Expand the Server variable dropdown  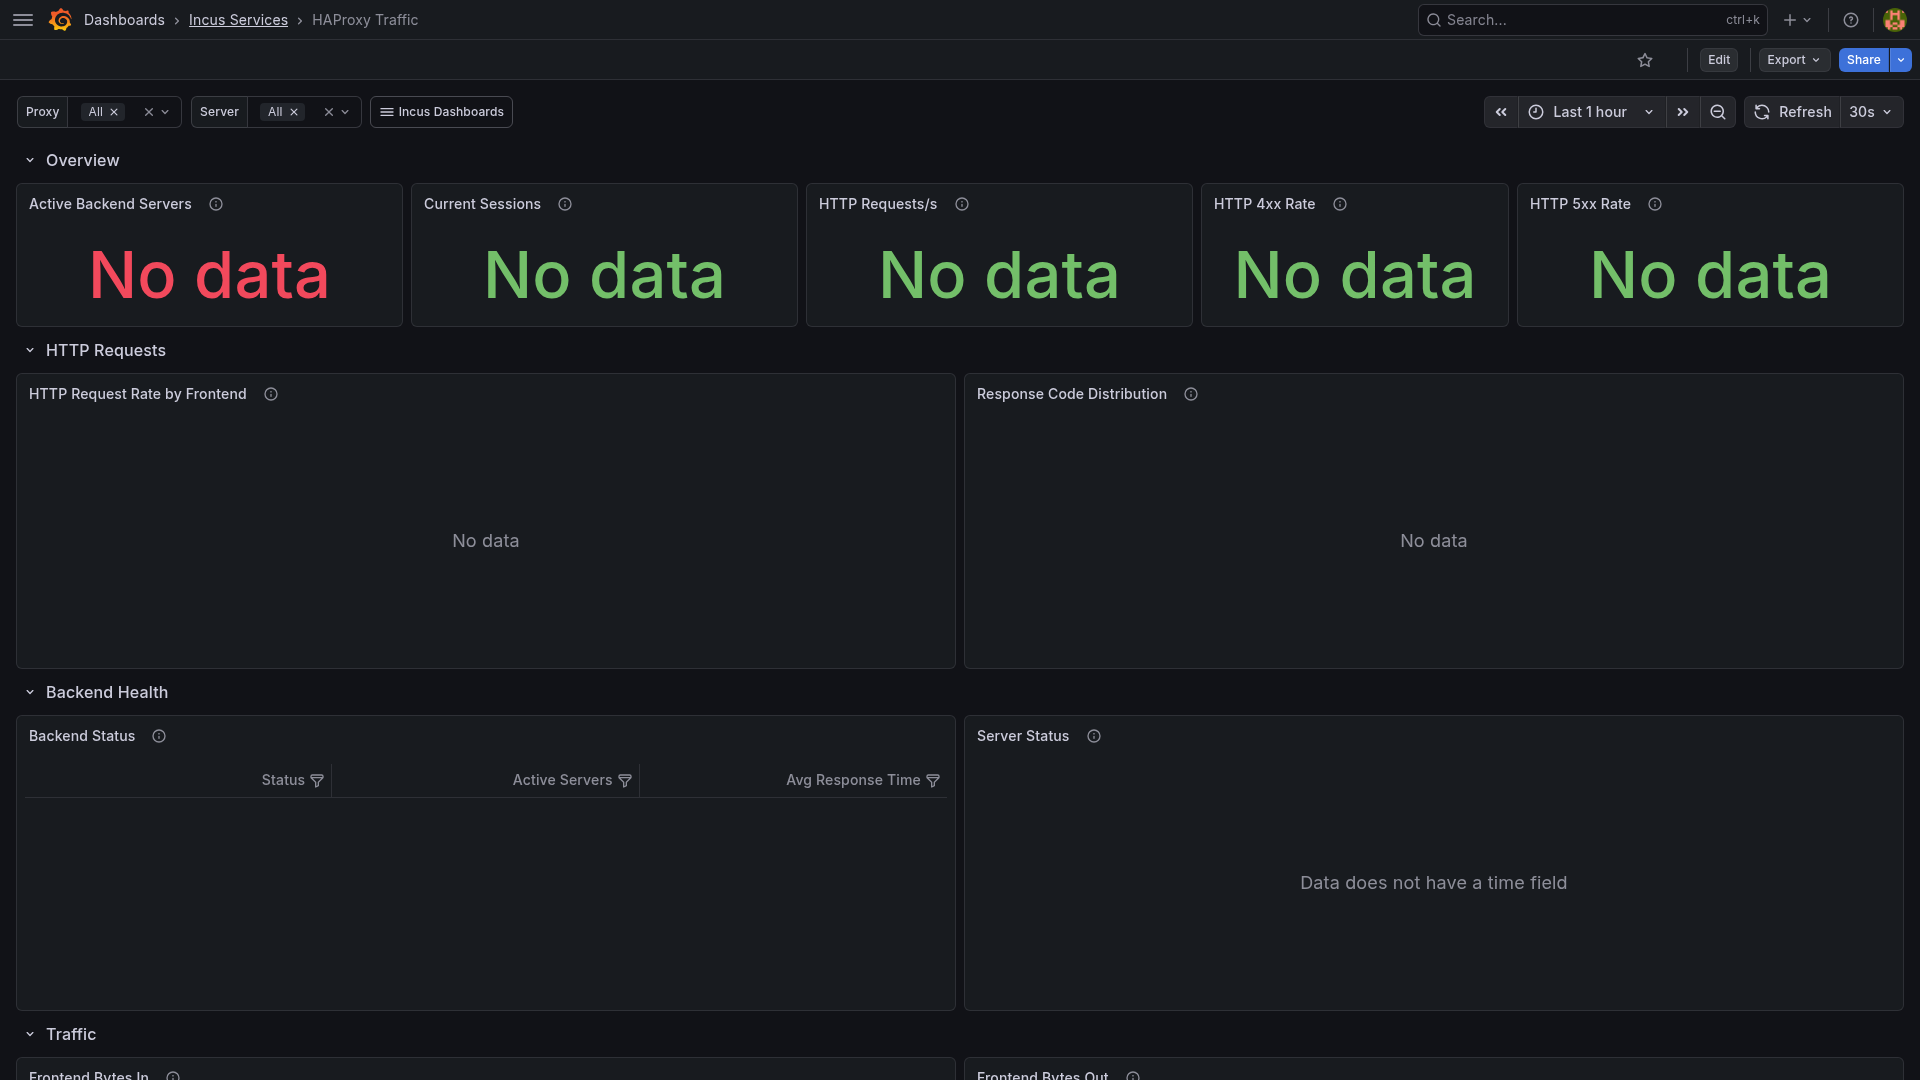point(346,112)
